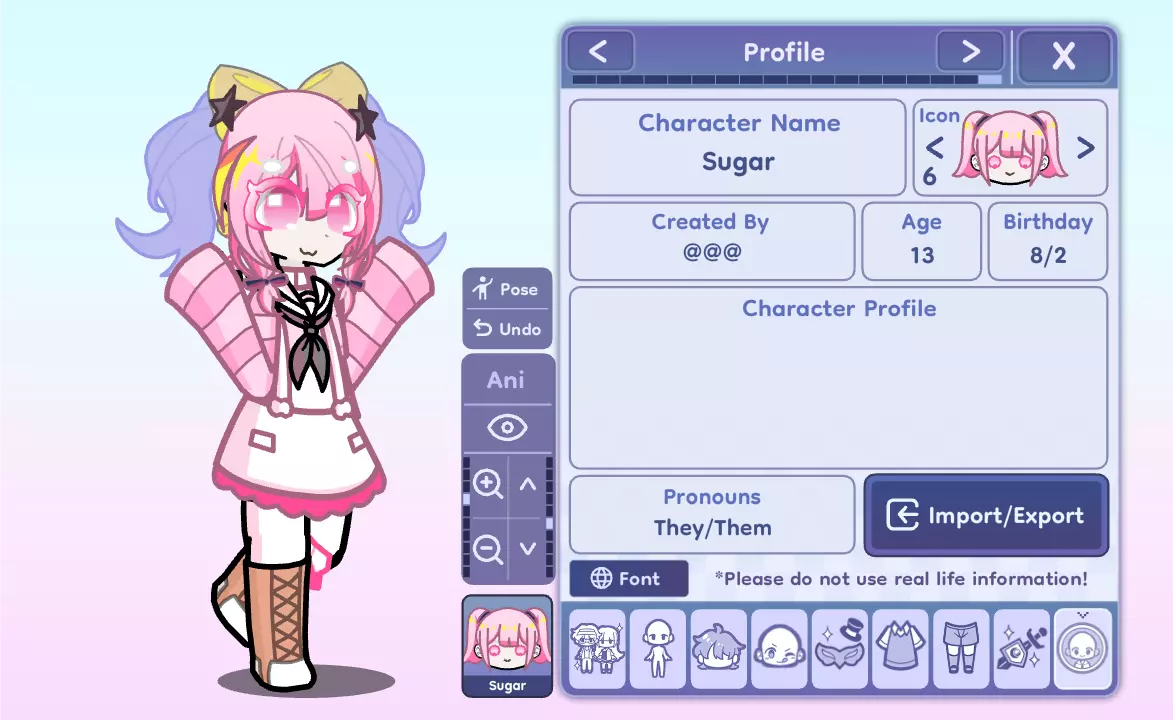Go to previous page with left arrow in Profile header
1173x720 pixels.
coord(599,52)
